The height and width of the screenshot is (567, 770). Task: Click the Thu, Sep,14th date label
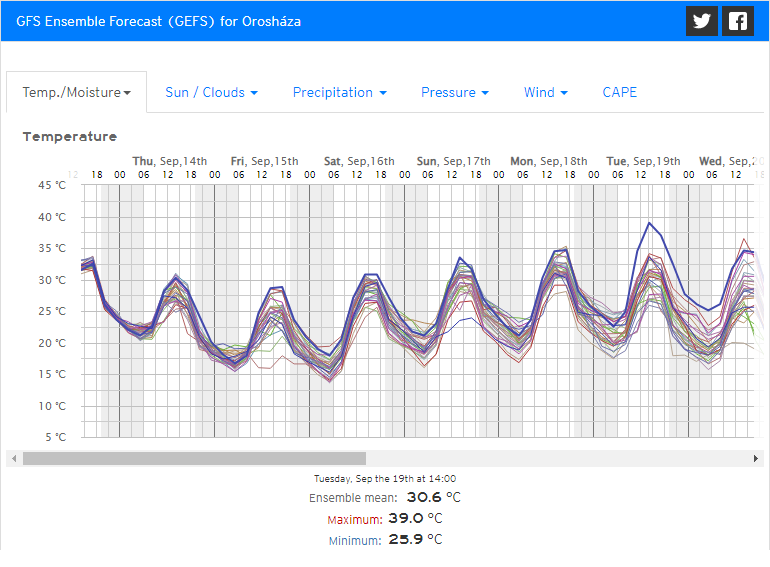170,161
